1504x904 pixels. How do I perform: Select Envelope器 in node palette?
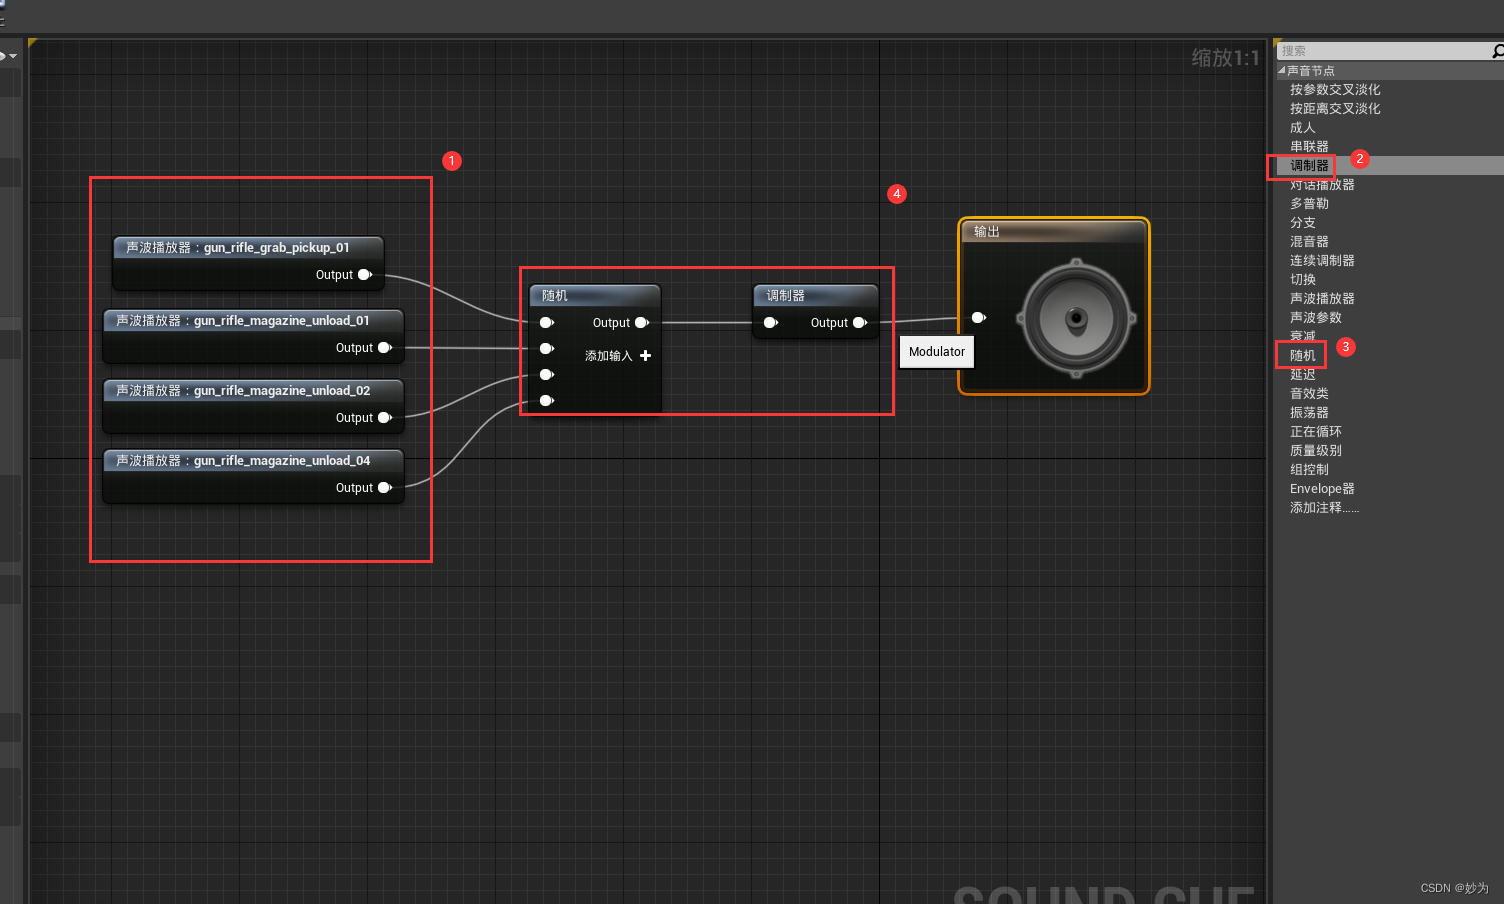tap(1322, 489)
